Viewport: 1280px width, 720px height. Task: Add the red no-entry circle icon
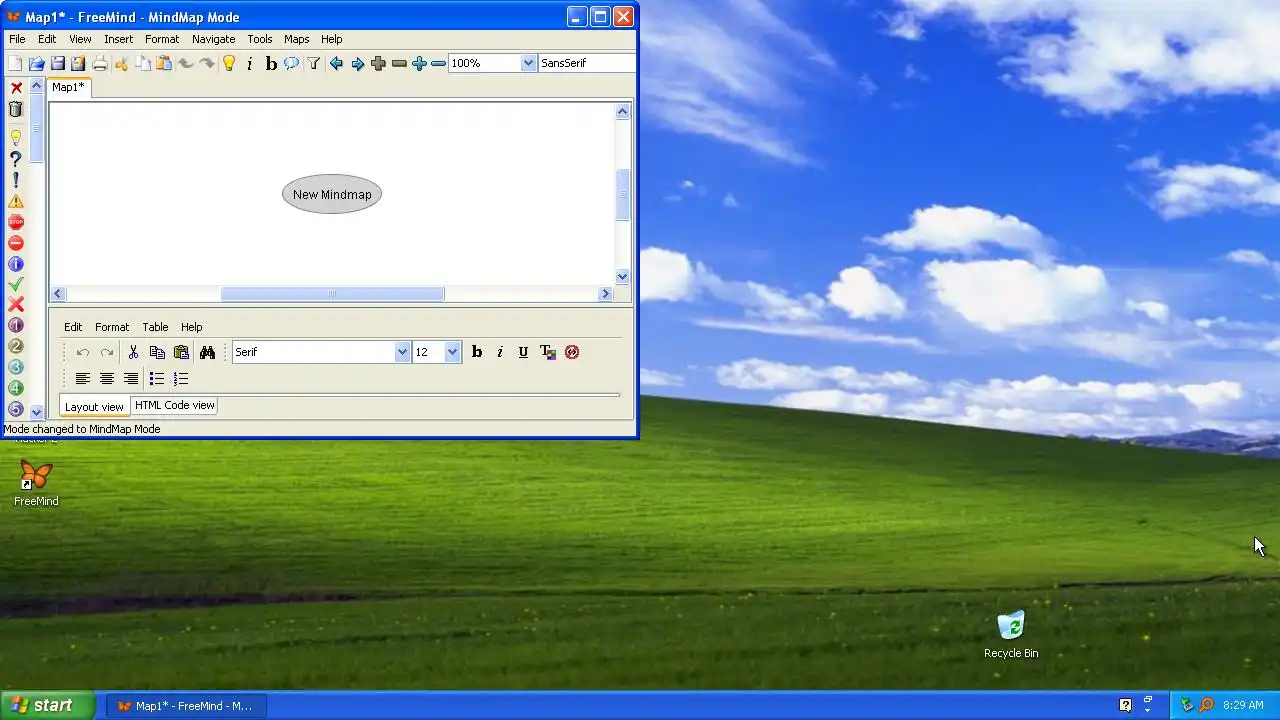[16, 243]
